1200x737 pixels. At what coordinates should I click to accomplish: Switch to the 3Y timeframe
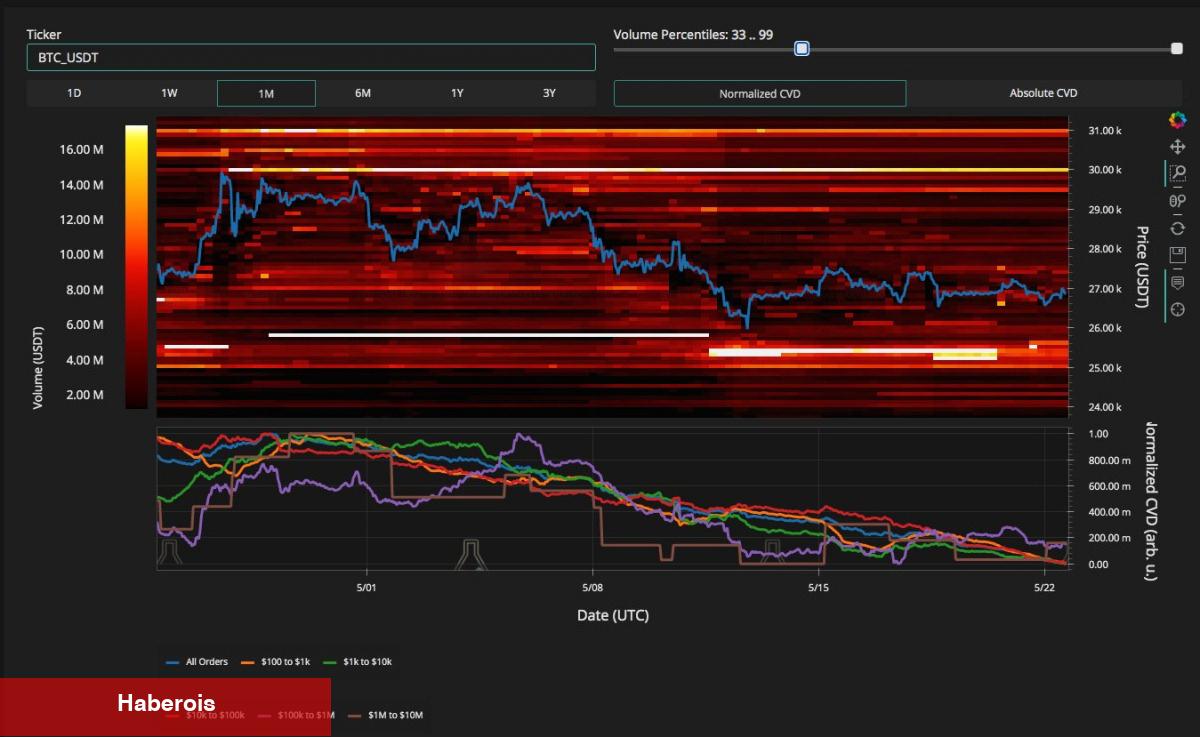coord(549,93)
